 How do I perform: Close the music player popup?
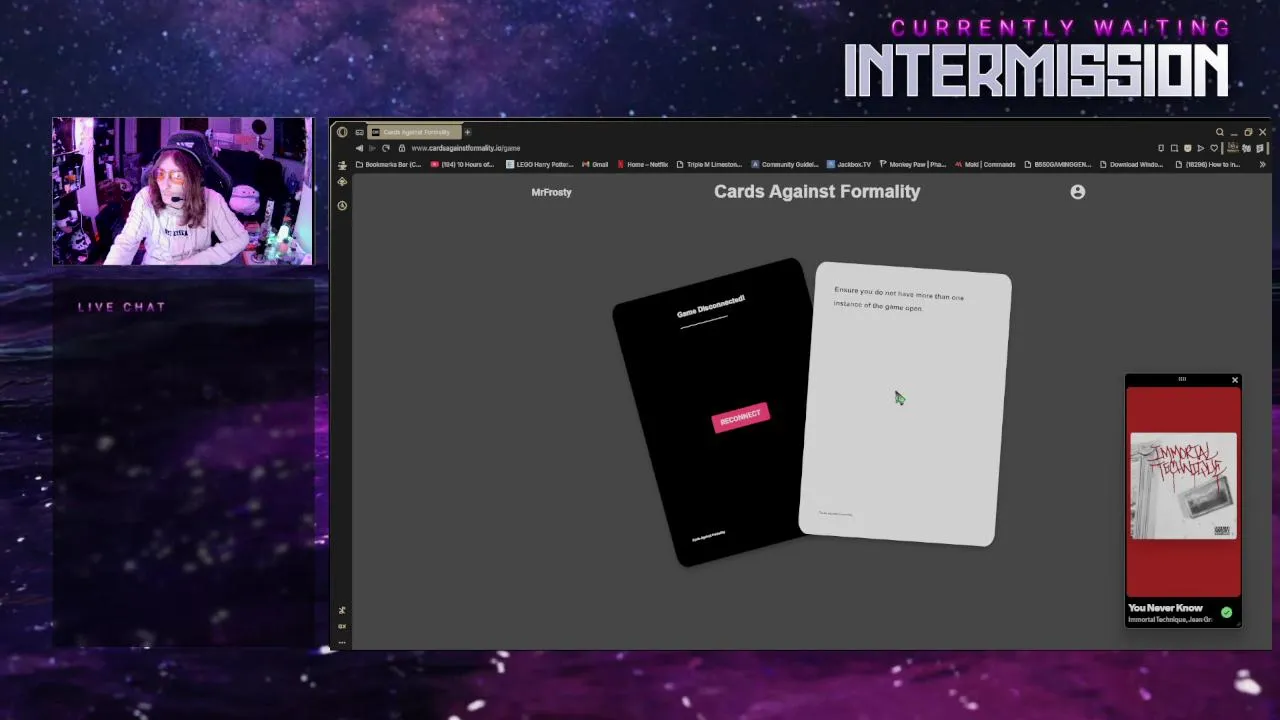(x=1235, y=380)
